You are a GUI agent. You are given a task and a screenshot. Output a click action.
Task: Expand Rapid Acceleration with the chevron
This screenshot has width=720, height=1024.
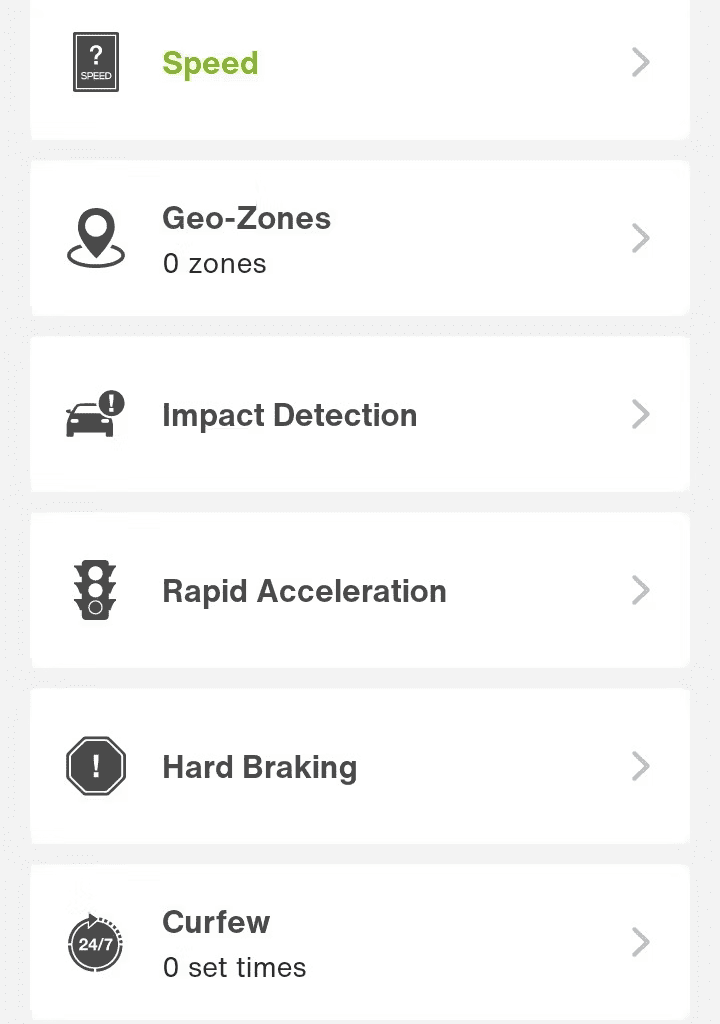point(641,590)
